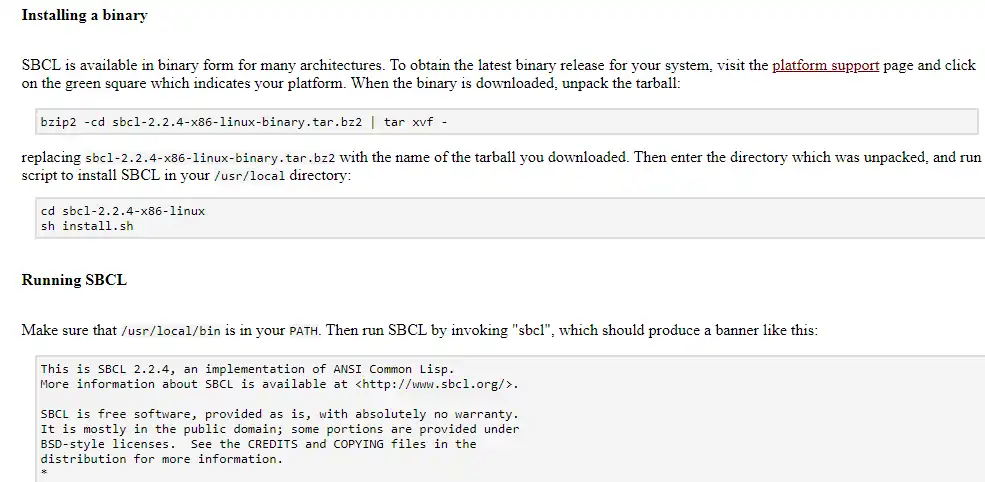Click the "sh install.sh" command line
This screenshot has height=482, width=985.
point(87,226)
